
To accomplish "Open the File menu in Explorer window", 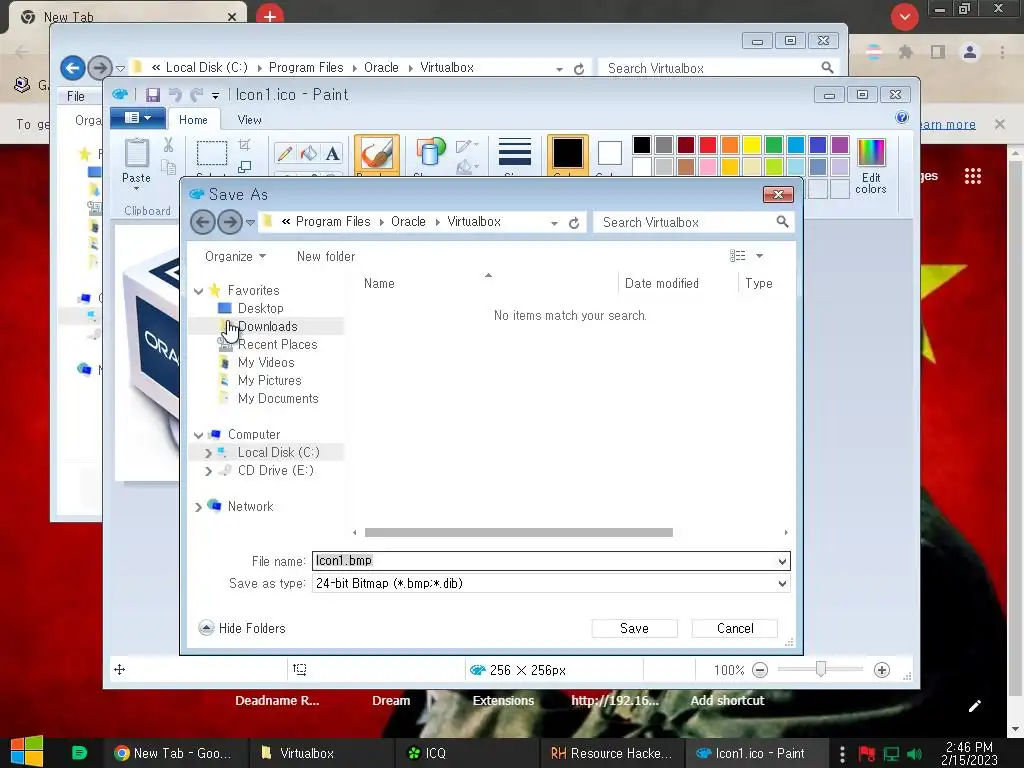I will pyautogui.click(x=76, y=97).
